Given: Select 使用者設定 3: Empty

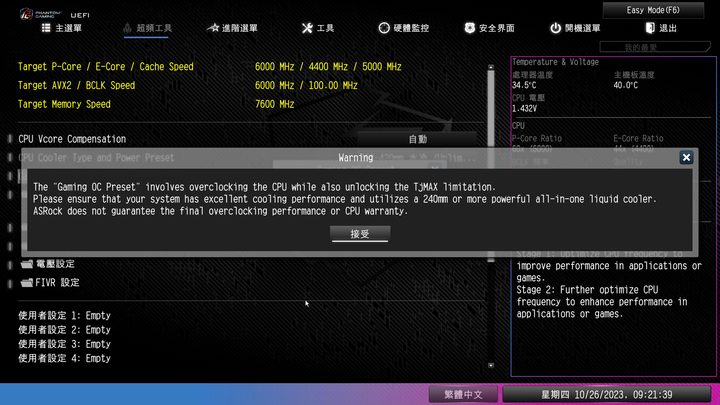Looking at the screenshot, I should 64,344.
